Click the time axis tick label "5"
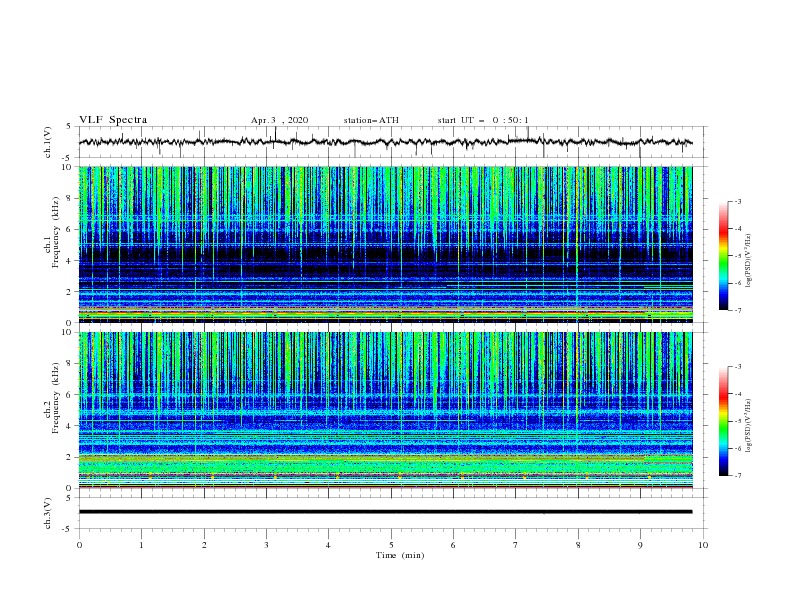Screen dimensions: 792x612 point(391,545)
